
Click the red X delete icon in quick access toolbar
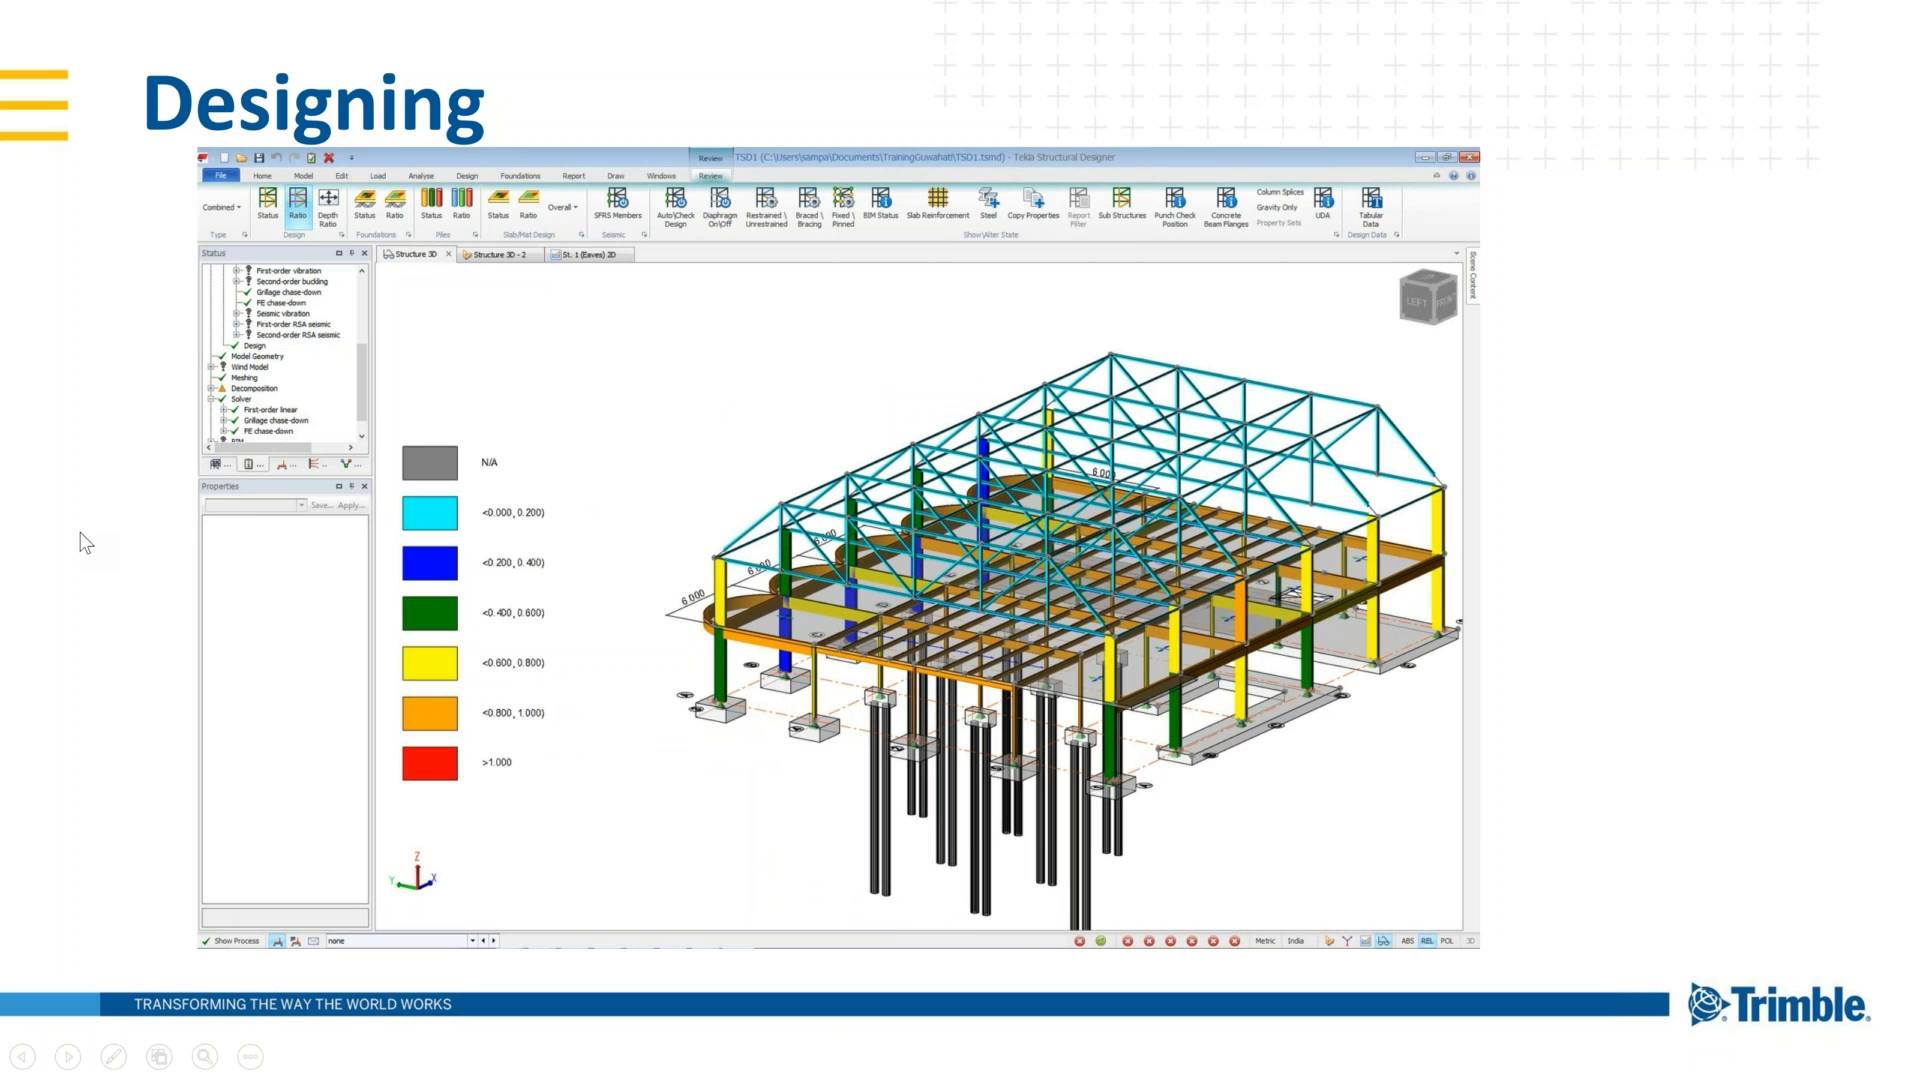coord(329,158)
